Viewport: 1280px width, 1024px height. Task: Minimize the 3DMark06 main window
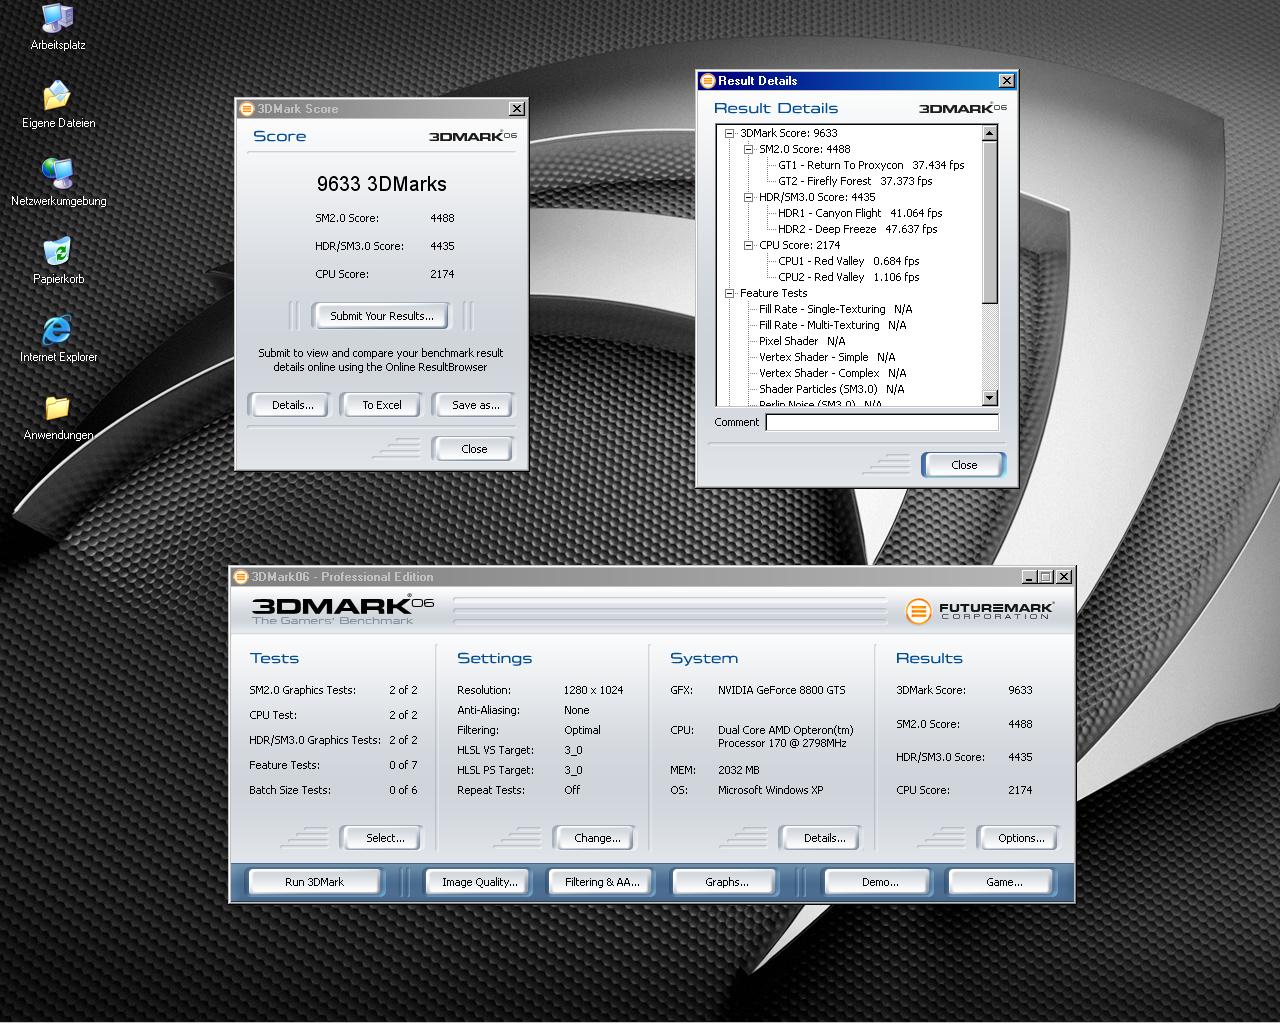click(x=1029, y=577)
